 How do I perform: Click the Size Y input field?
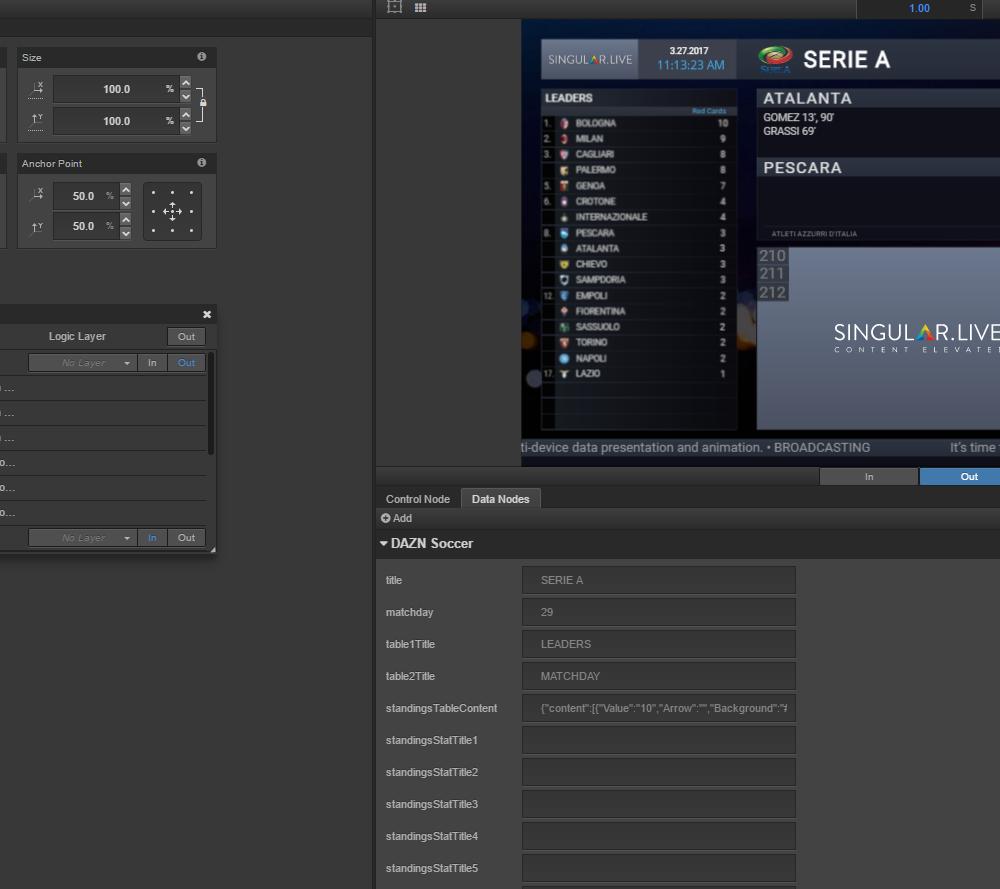tap(116, 121)
